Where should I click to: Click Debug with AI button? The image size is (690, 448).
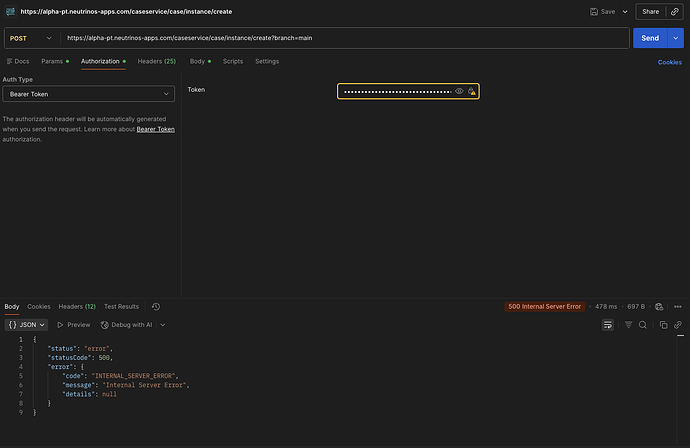(x=126, y=325)
